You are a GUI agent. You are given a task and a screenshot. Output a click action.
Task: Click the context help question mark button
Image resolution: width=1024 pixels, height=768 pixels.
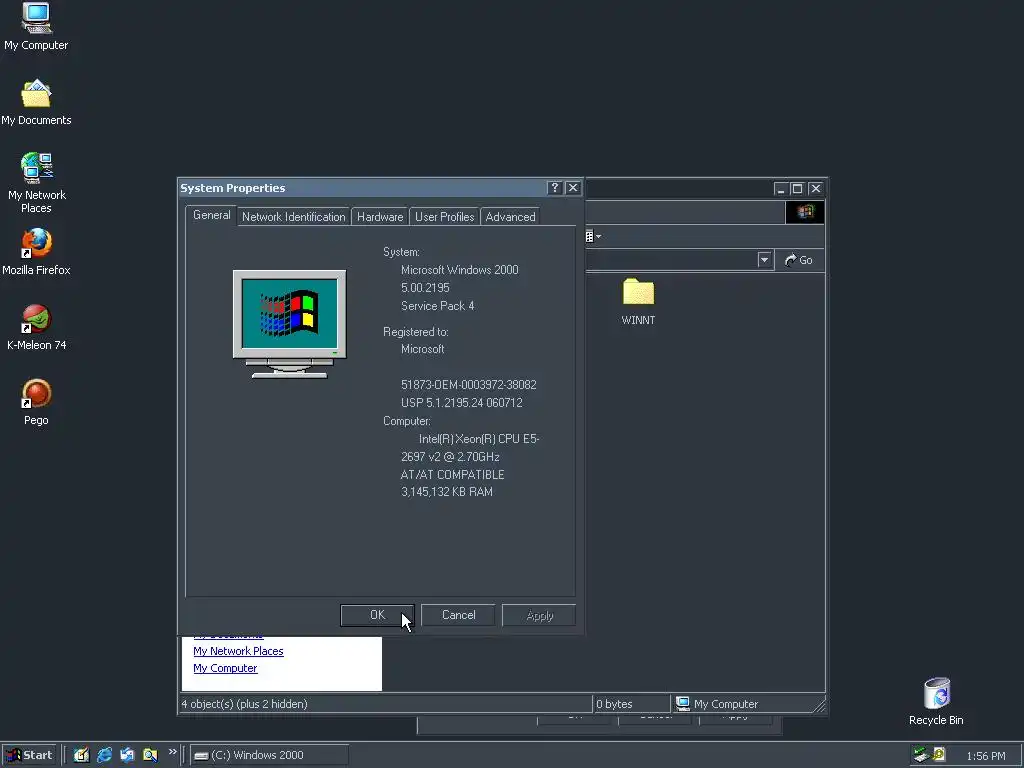(554, 188)
